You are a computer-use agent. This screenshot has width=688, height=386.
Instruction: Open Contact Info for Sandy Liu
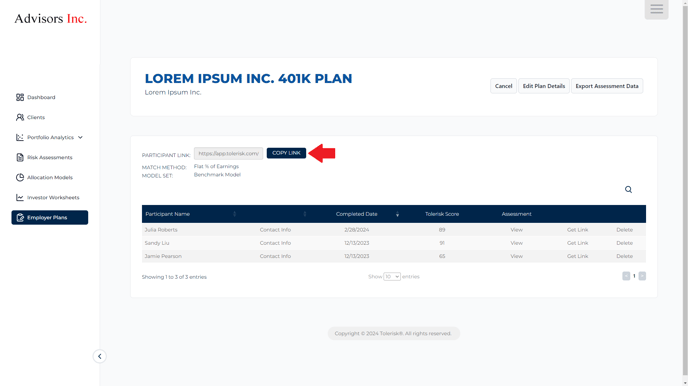click(275, 243)
